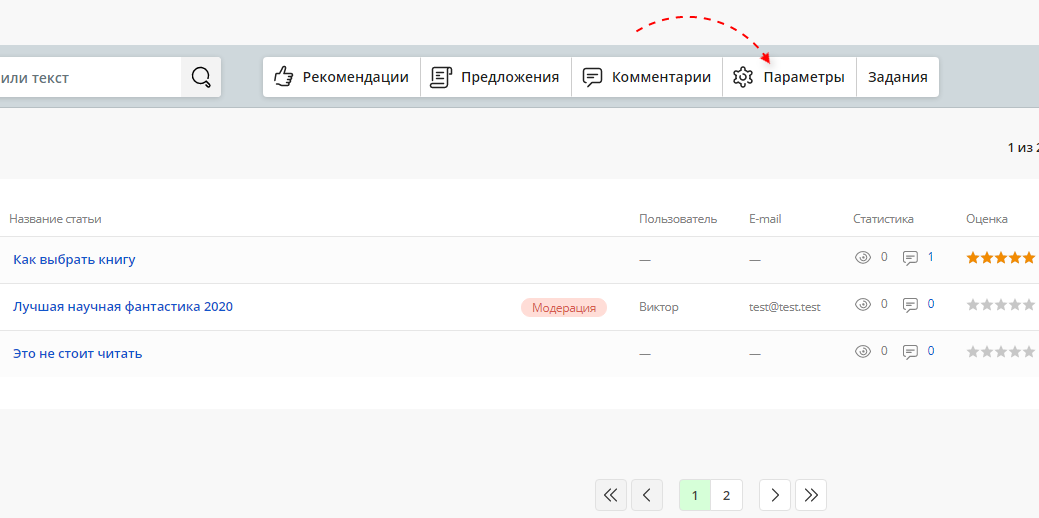
Task: Go to the next page arrow
Action: [x=775, y=495]
